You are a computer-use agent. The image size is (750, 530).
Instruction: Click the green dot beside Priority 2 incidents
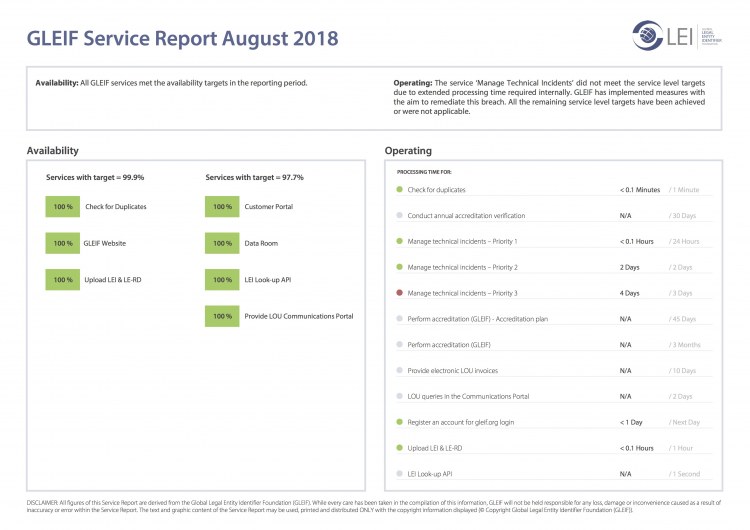coord(400,267)
